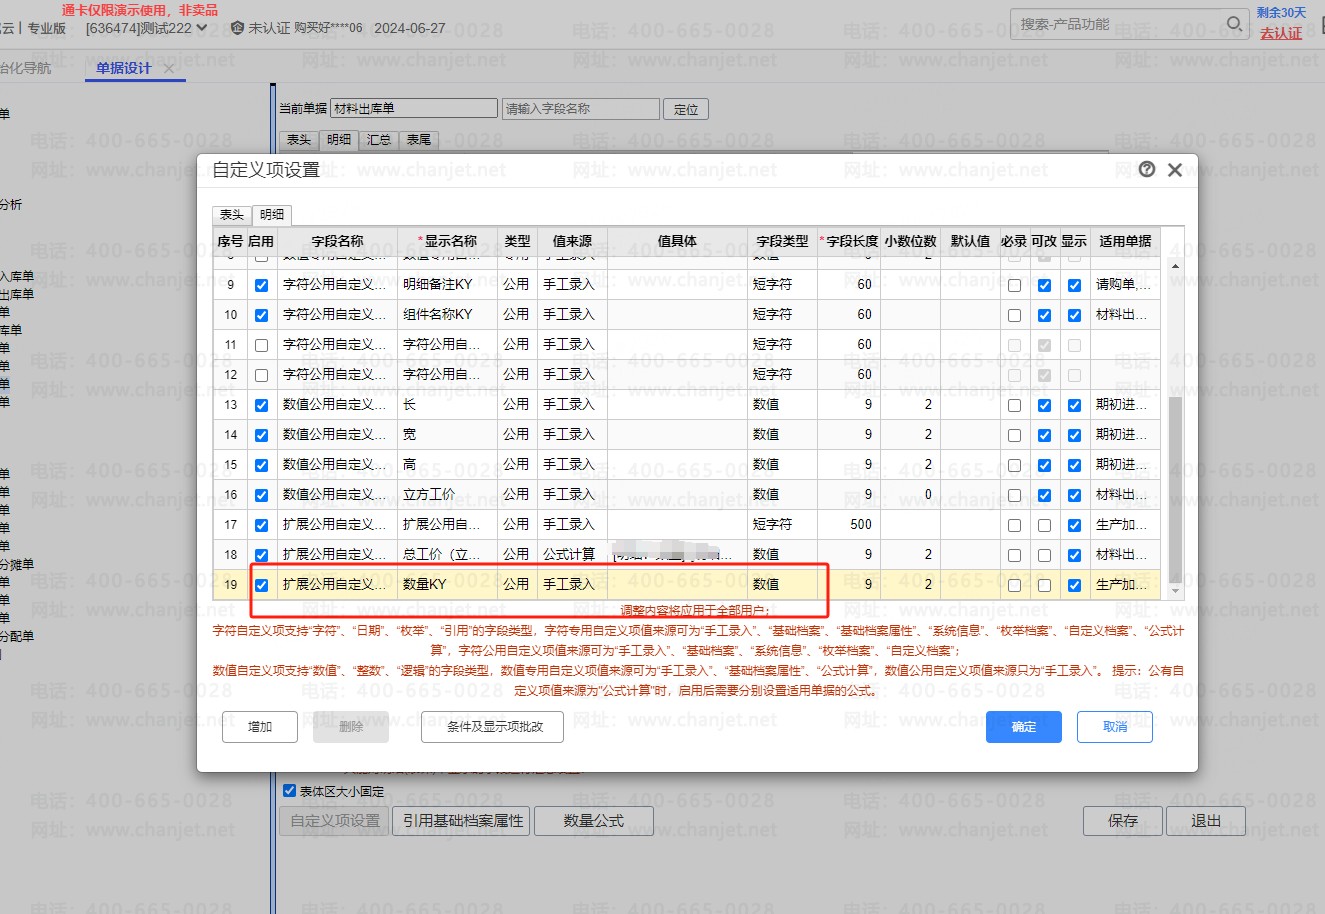
Task: Close the 自定义项设置 dialog with X
Action: pyautogui.click(x=1175, y=170)
